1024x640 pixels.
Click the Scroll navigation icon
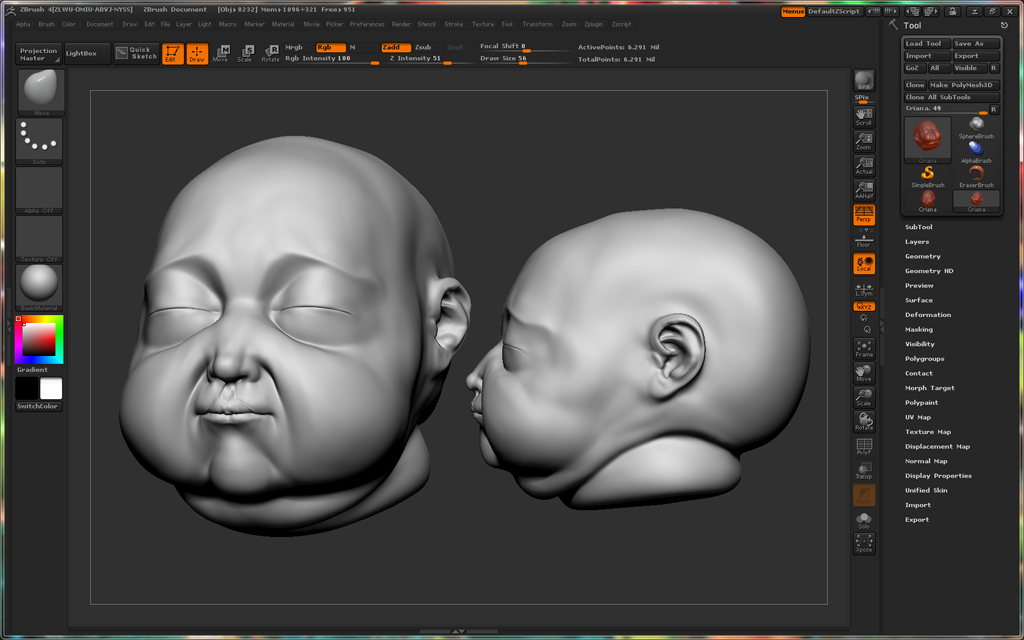(864, 117)
